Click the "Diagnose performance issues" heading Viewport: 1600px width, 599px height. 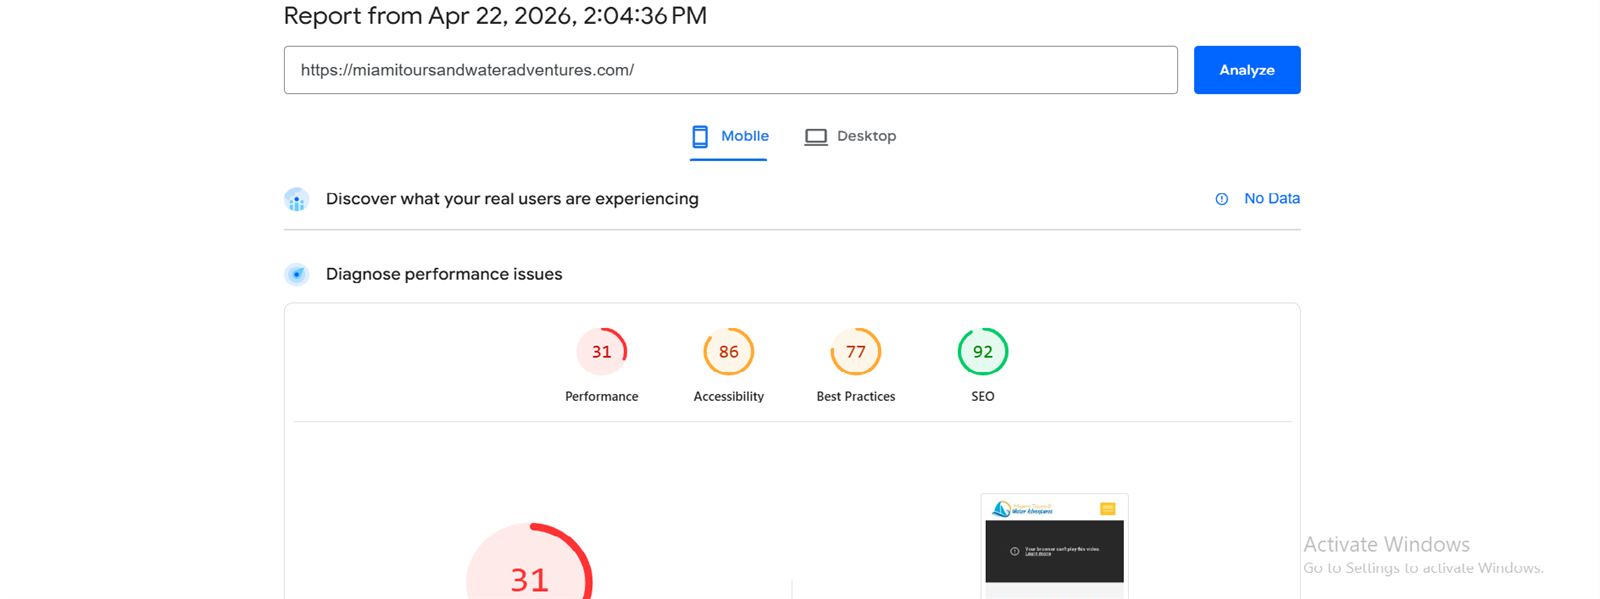(444, 274)
